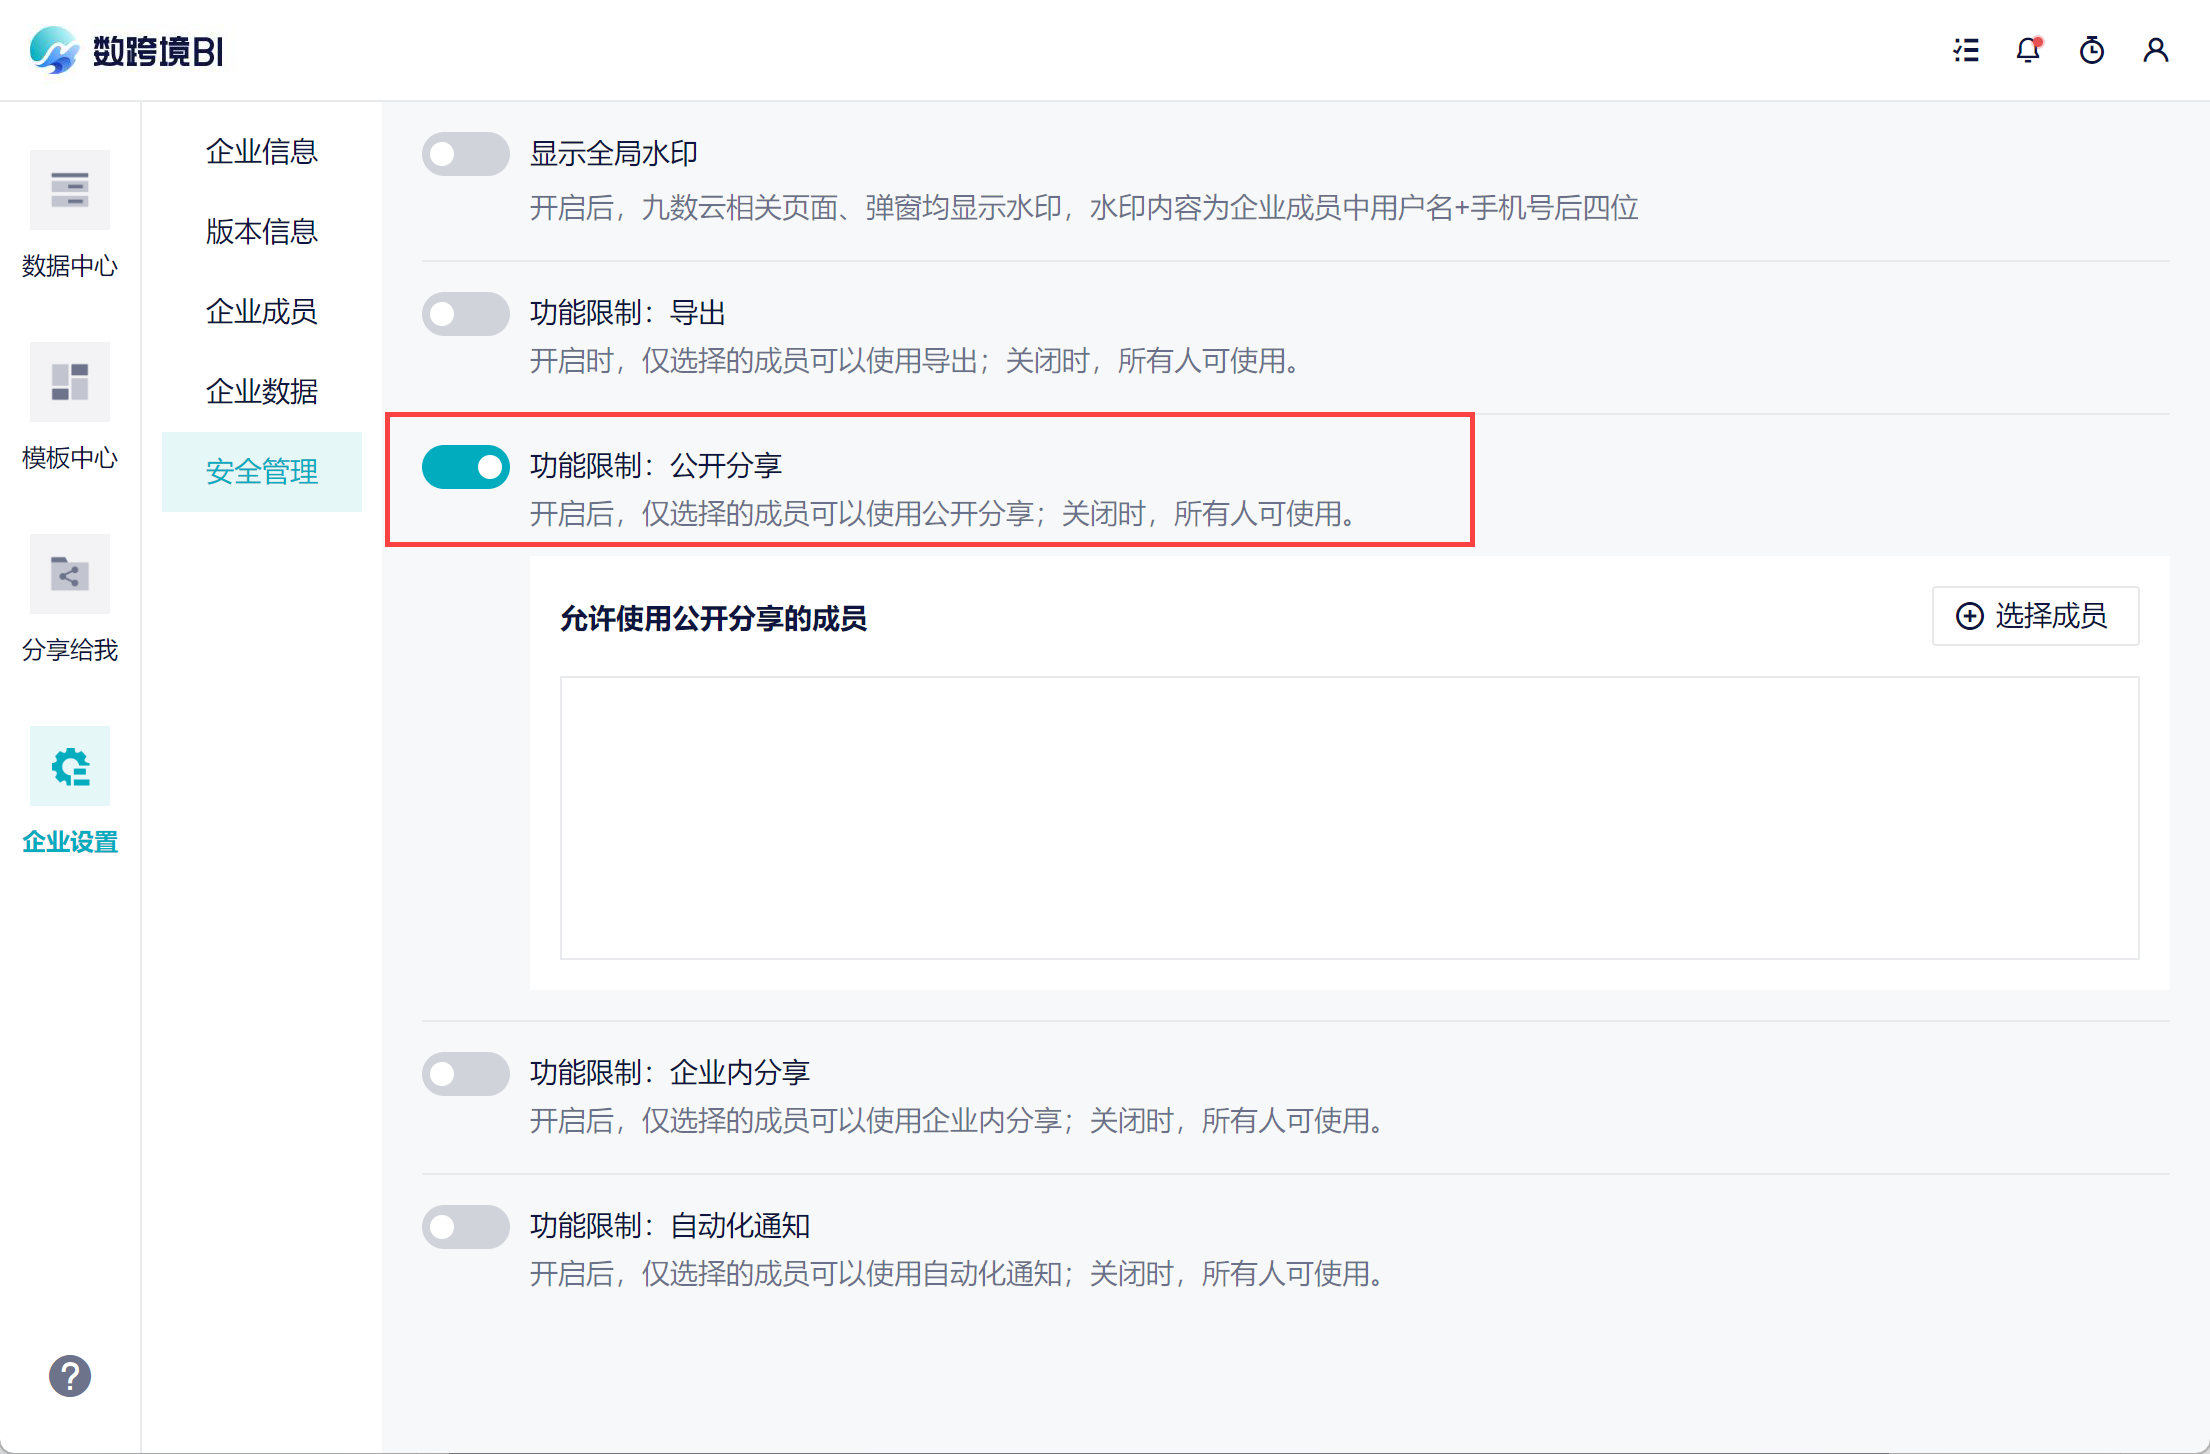Open the user profile icon
Screen dimensions: 2210x1454
(2156, 50)
